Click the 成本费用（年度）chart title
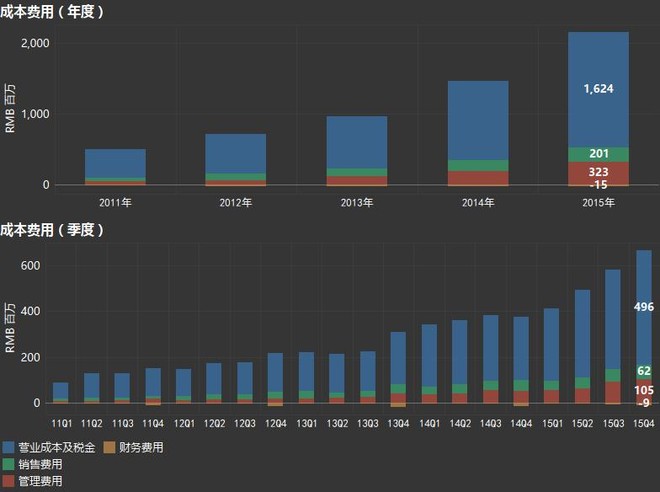This screenshot has width=660, height=492. 52,11
